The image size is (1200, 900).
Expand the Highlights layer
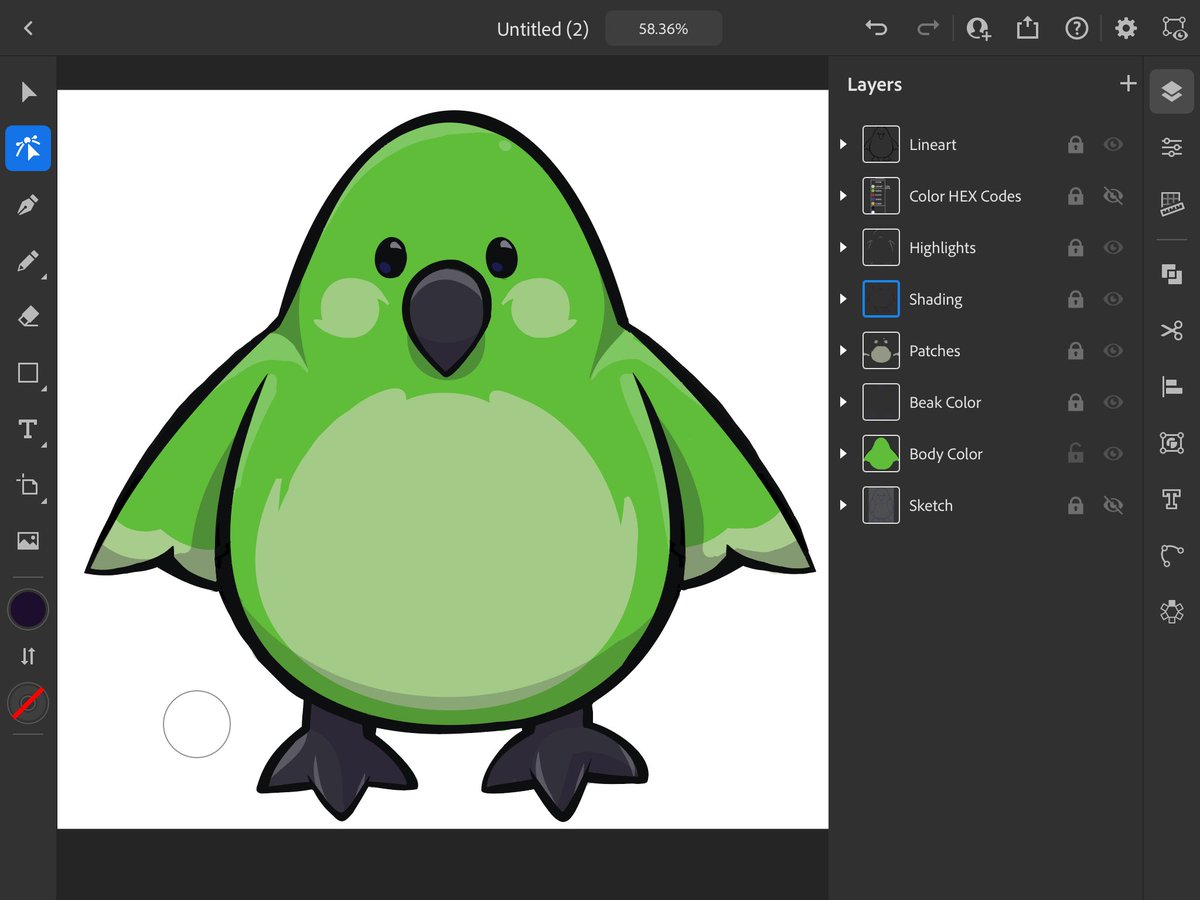(843, 248)
